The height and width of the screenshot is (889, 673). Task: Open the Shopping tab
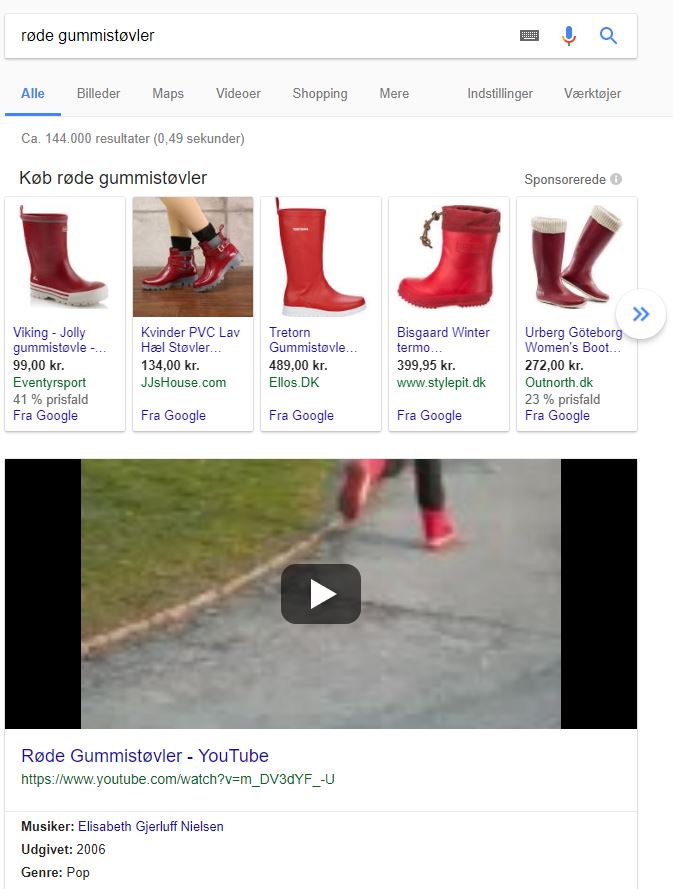click(320, 94)
